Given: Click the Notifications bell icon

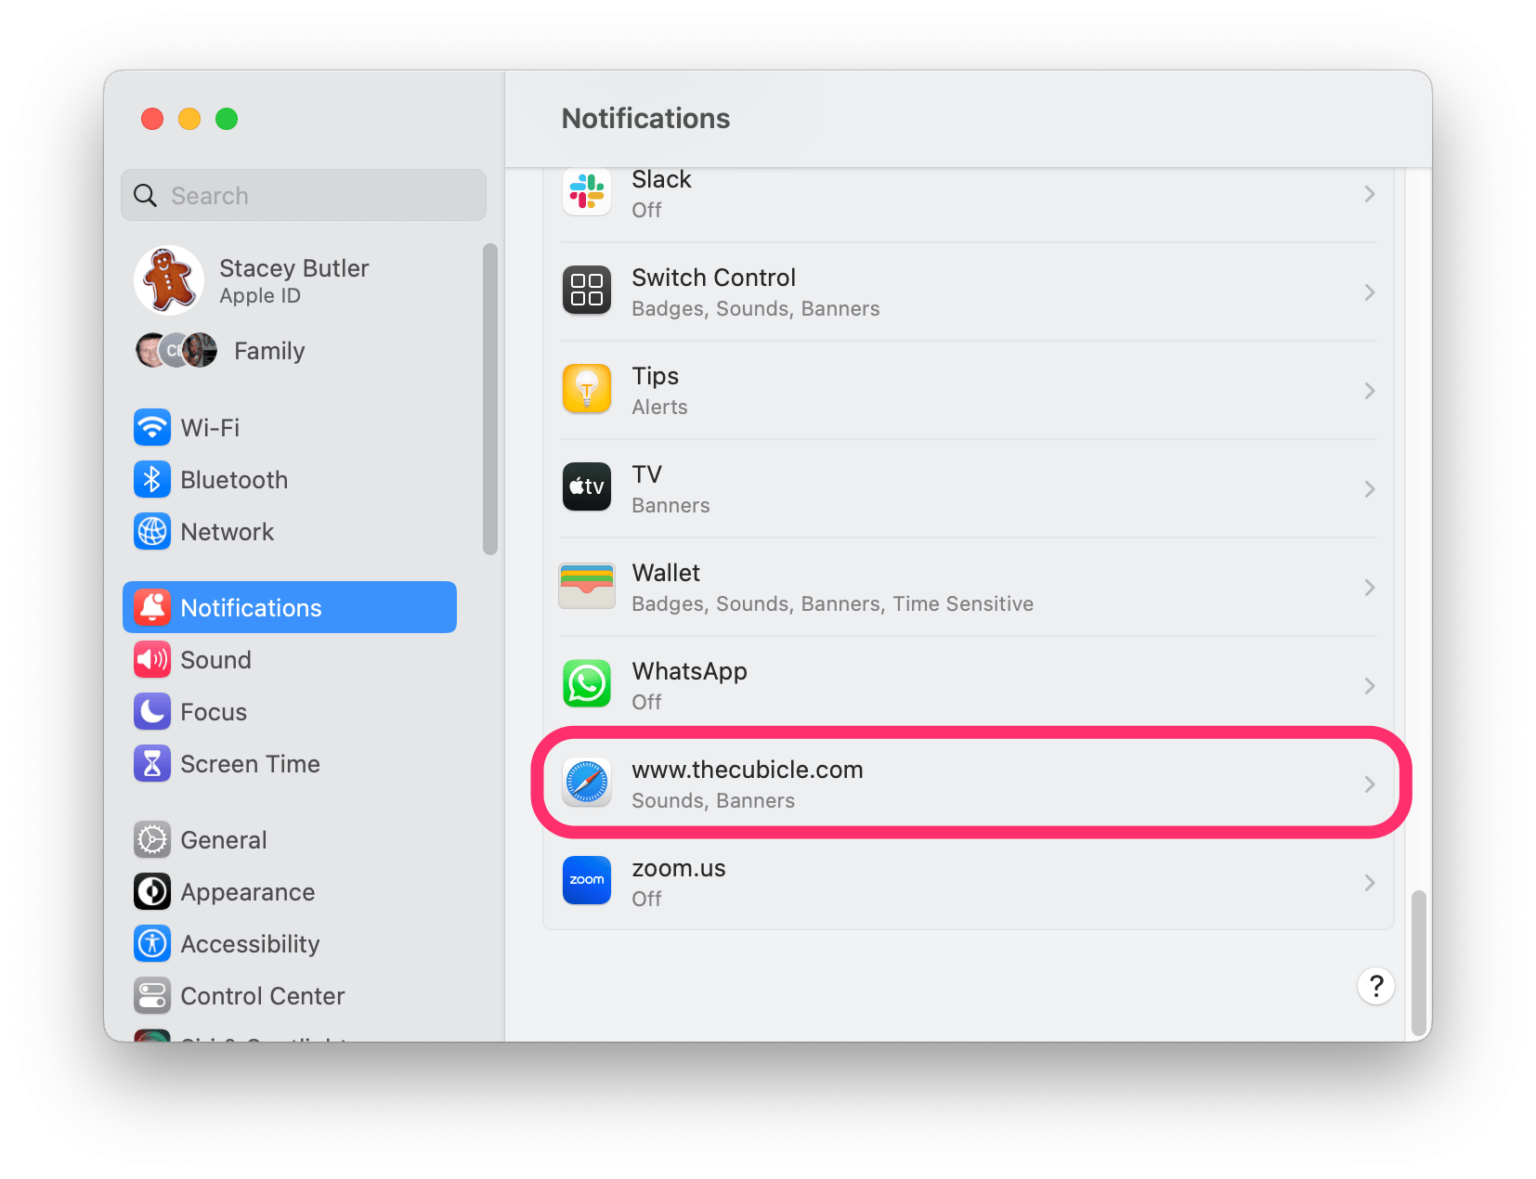Looking at the screenshot, I should point(152,608).
